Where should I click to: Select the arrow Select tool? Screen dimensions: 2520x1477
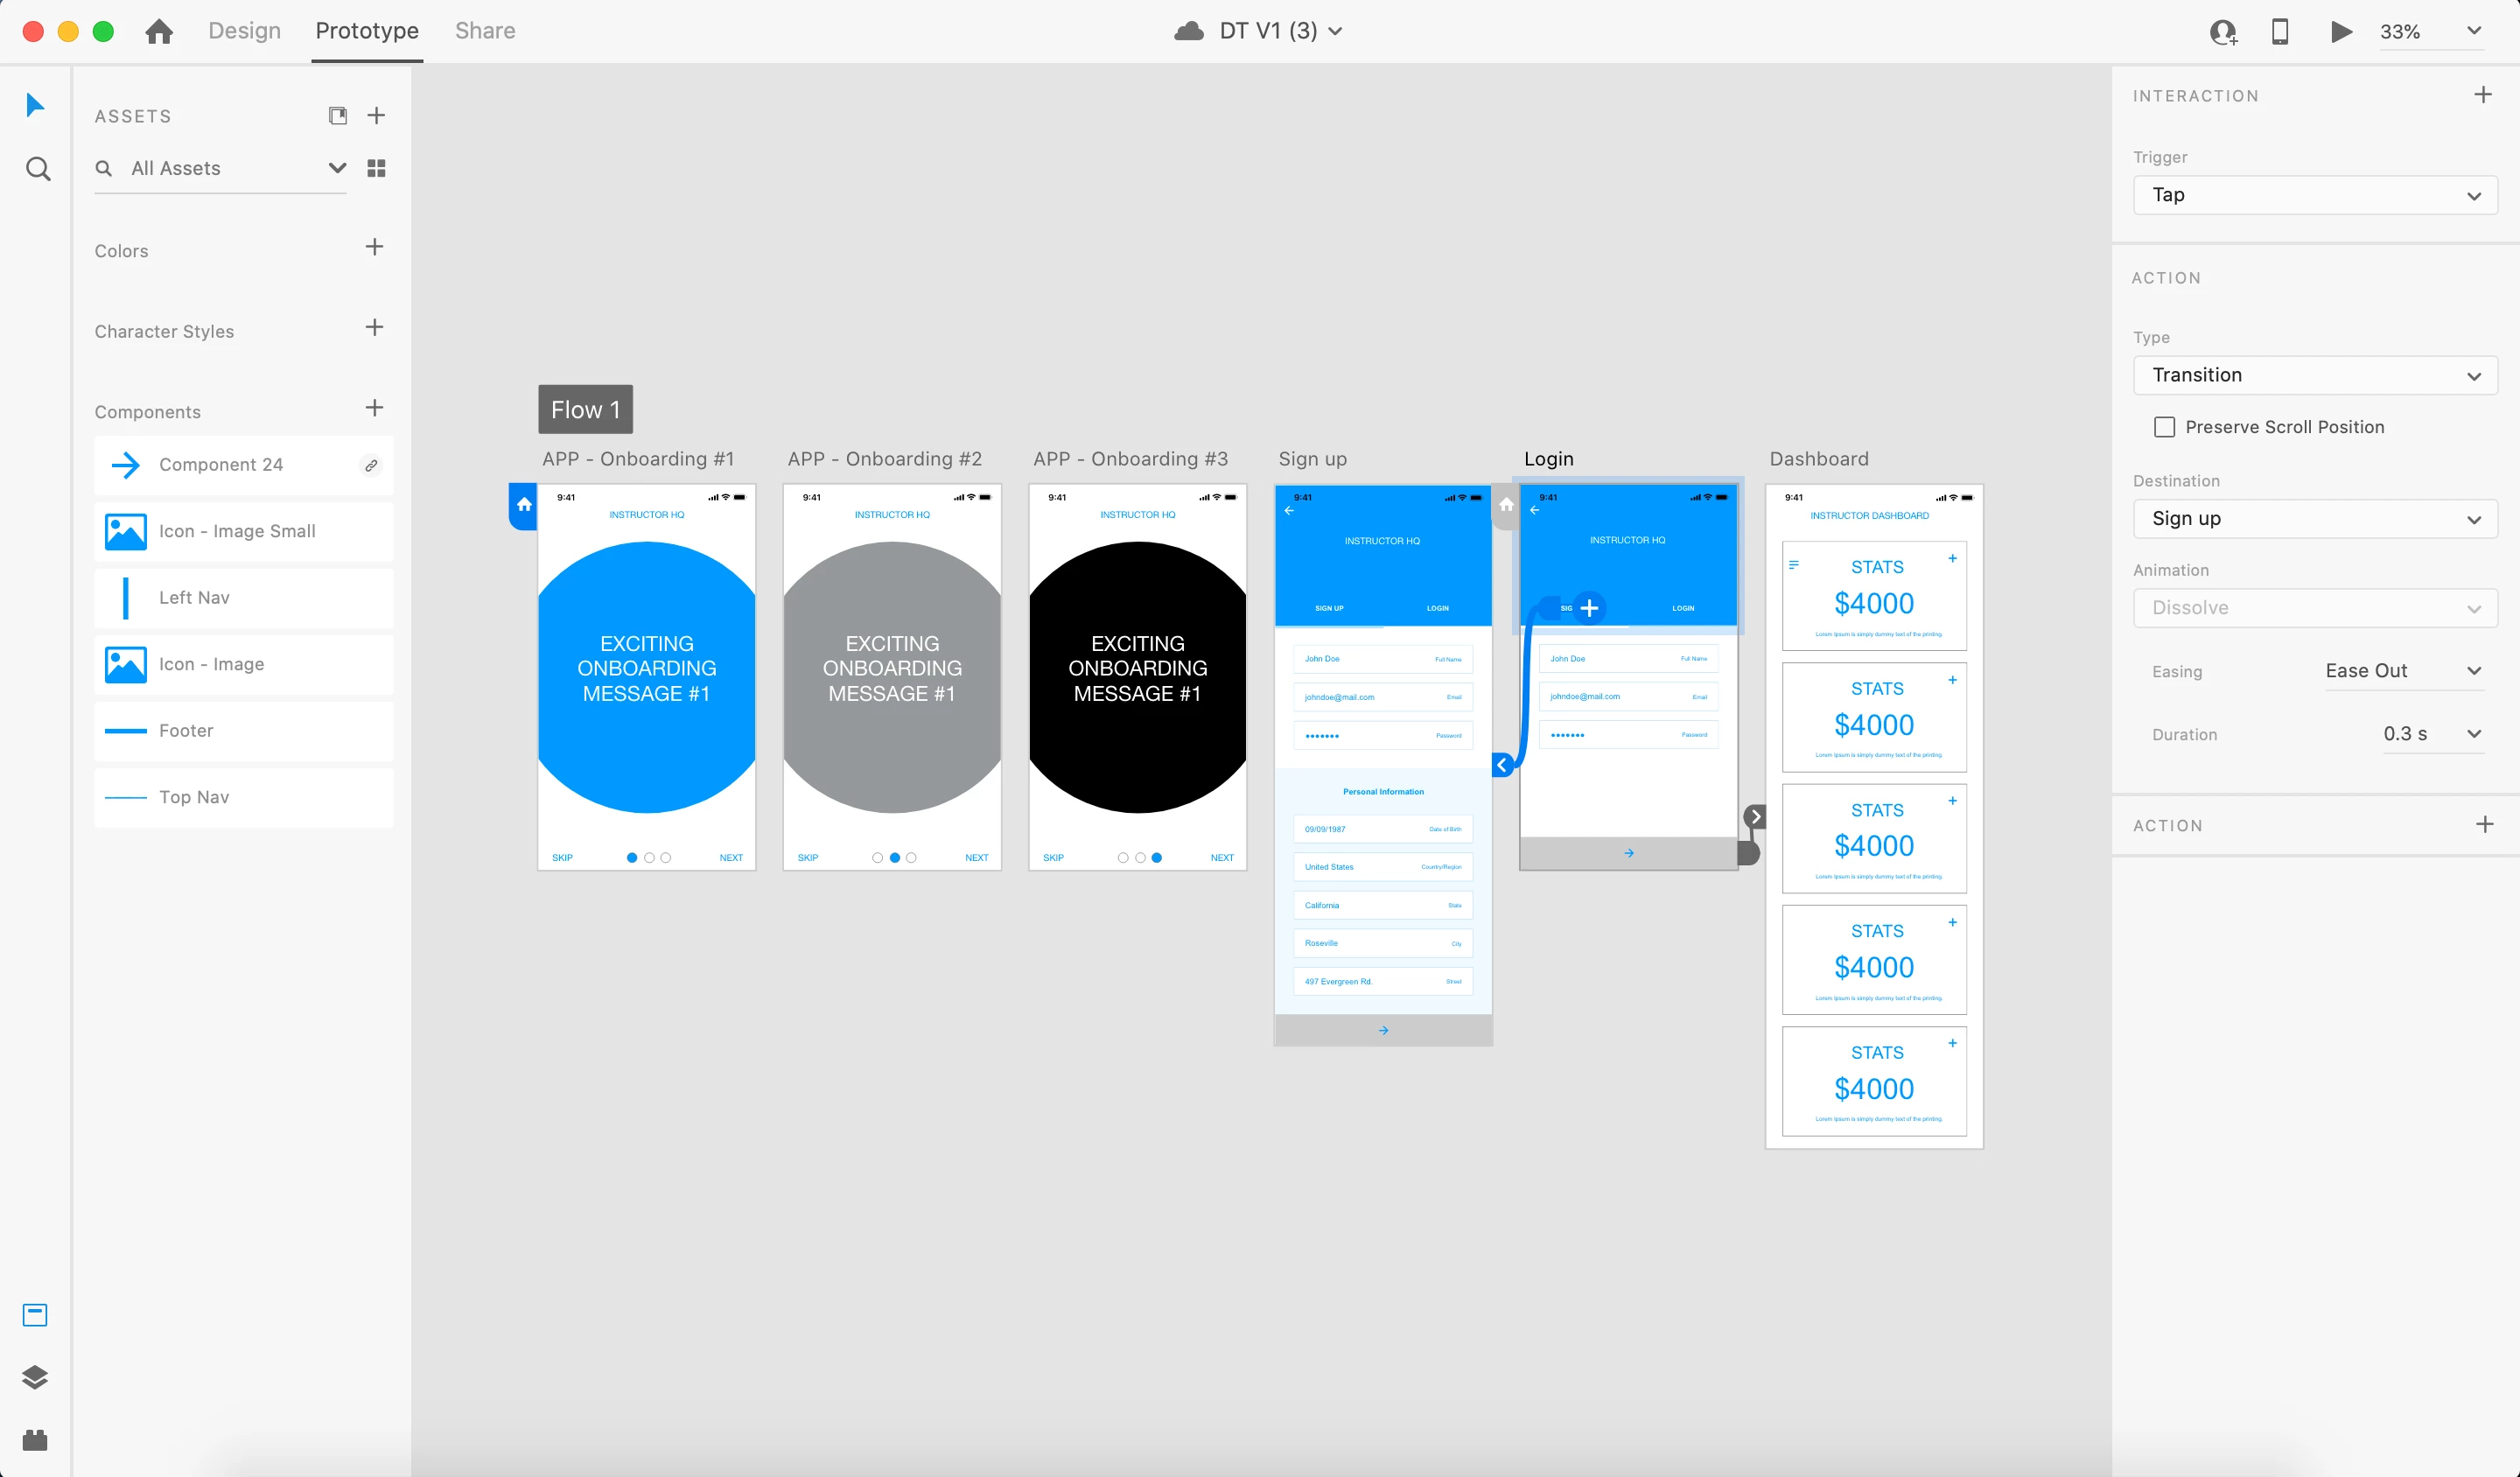coord(35,105)
